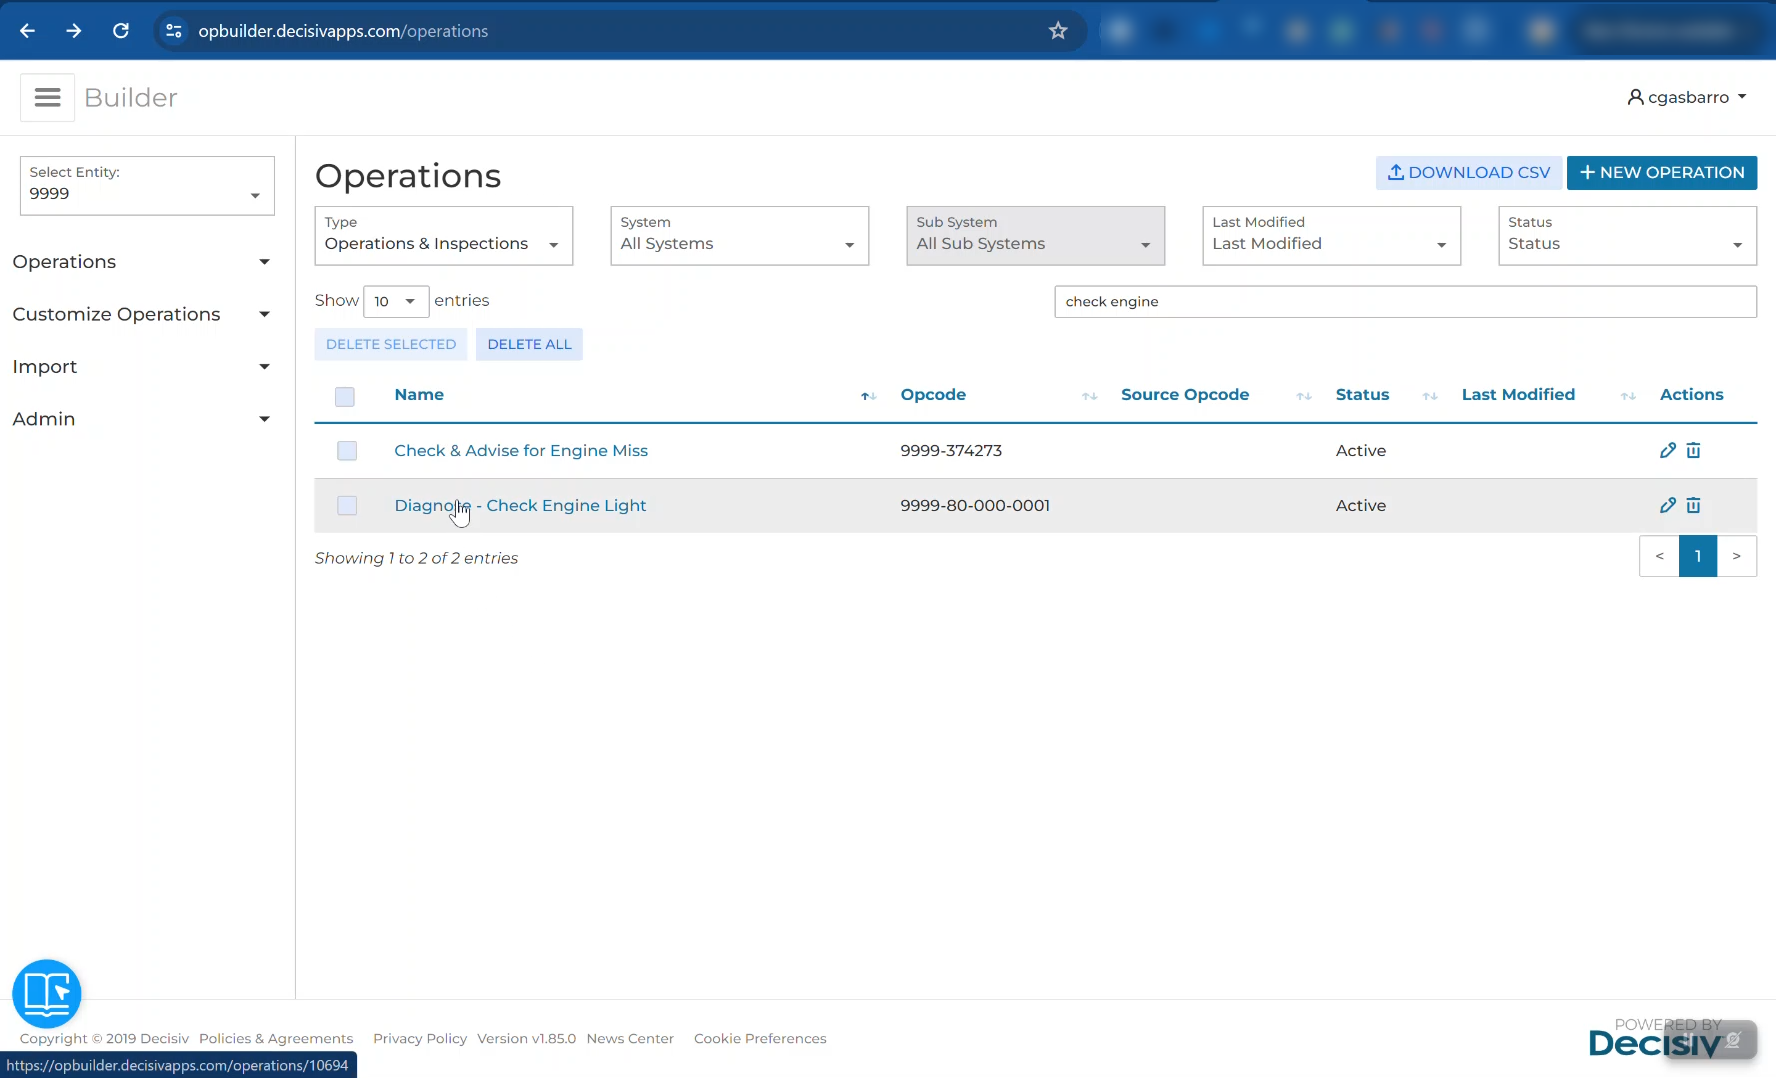Select page 1 in pagination
Screen dimensions: 1776x1078
(1698, 556)
